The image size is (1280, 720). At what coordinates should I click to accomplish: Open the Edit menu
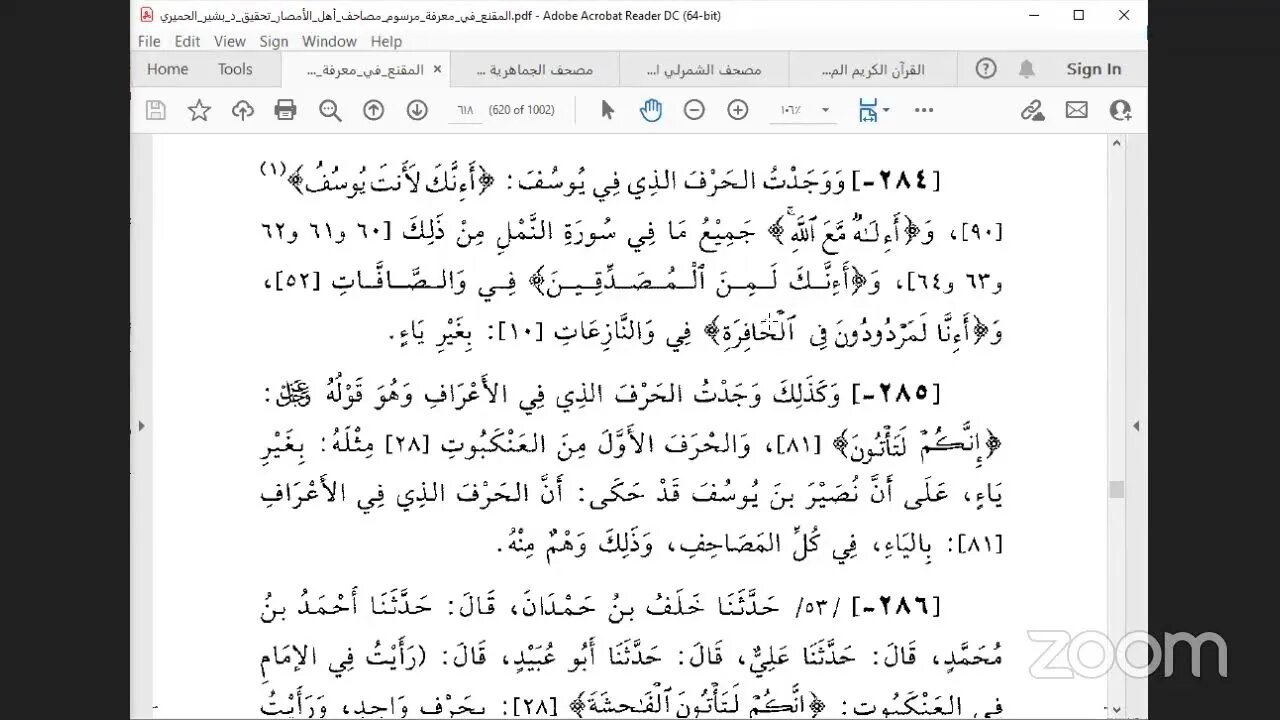(187, 41)
